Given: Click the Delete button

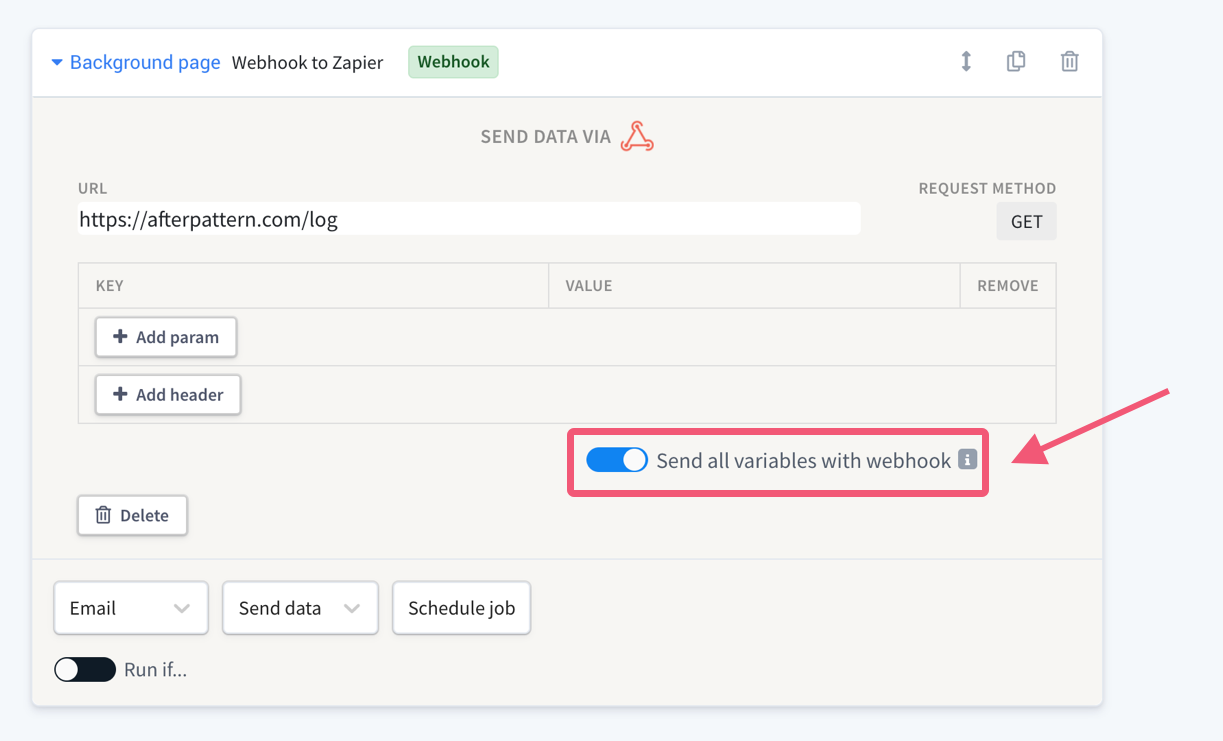Looking at the screenshot, I should (132, 516).
